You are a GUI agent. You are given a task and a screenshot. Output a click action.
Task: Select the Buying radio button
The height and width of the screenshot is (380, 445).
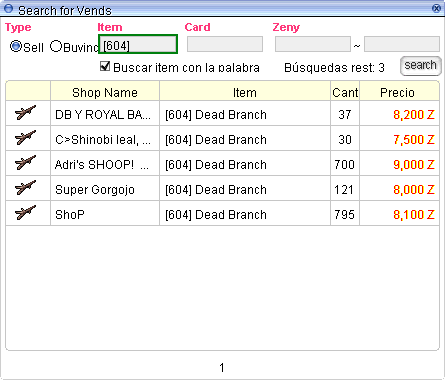(x=56, y=46)
